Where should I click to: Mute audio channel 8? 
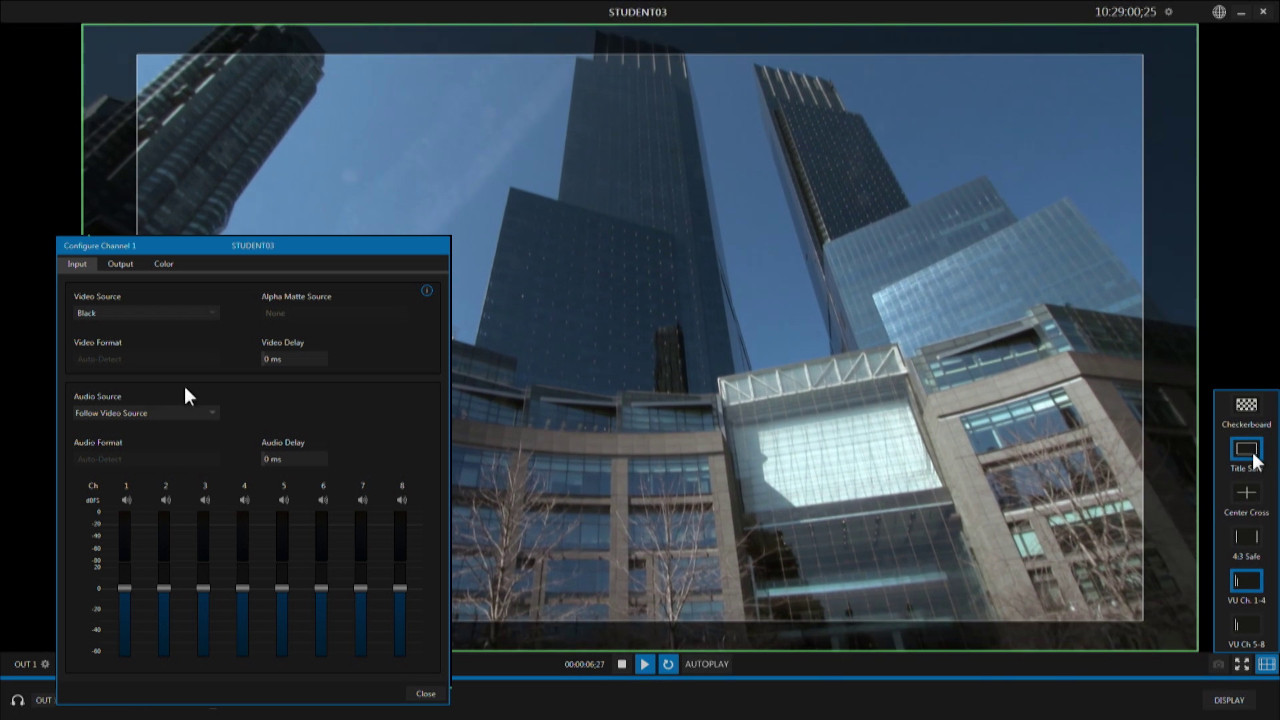click(x=402, y=500)
